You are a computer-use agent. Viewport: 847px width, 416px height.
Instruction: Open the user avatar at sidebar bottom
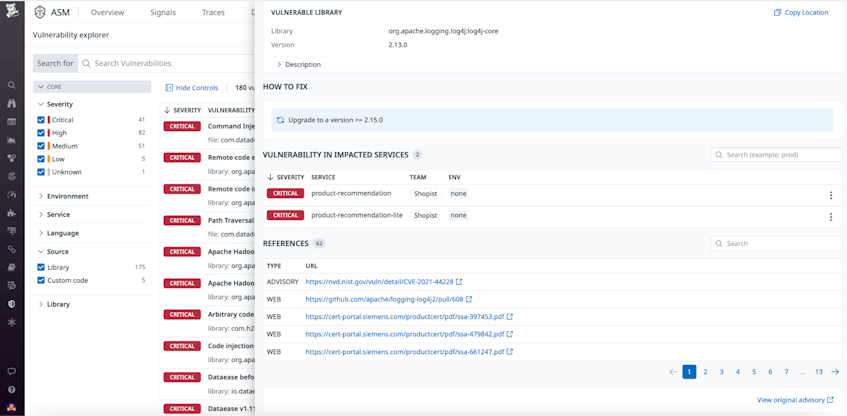point(12,407)
